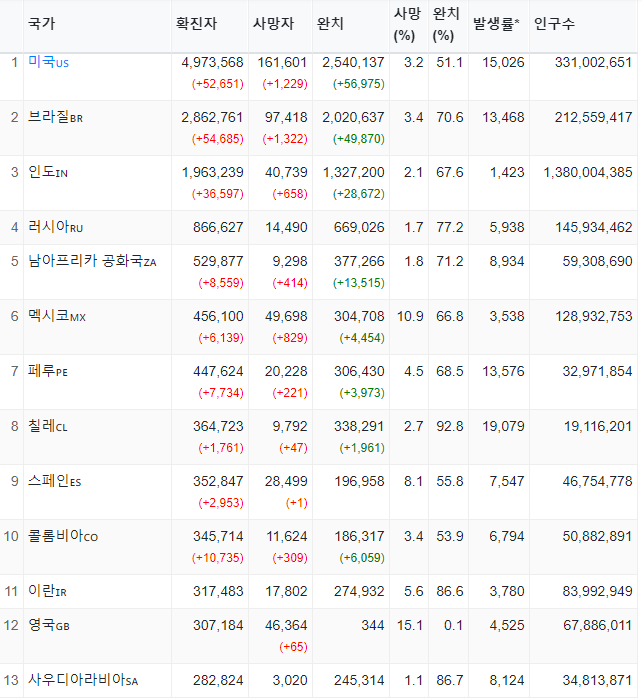Image resolution: width=642 pixels, height=698 pixels.
Task: Click Brazil recovered increase (+49,870)
Action: point(359,139)
